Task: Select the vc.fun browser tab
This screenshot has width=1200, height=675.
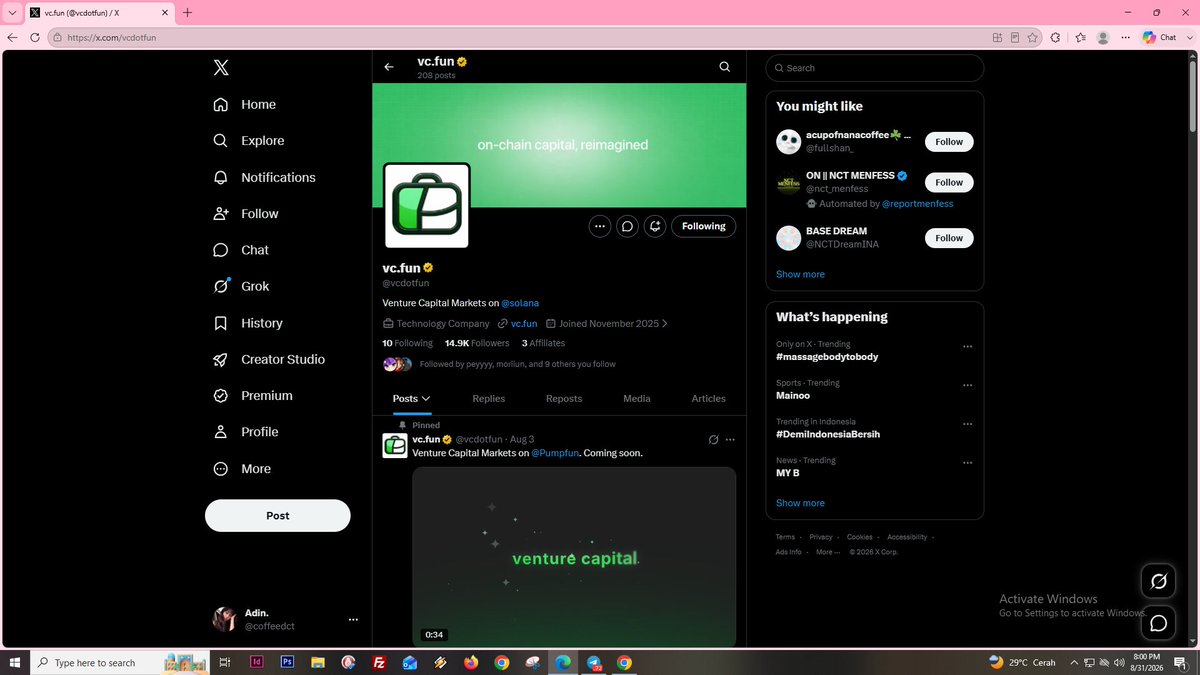Action: pyautogui.click(x=98, y=13)
